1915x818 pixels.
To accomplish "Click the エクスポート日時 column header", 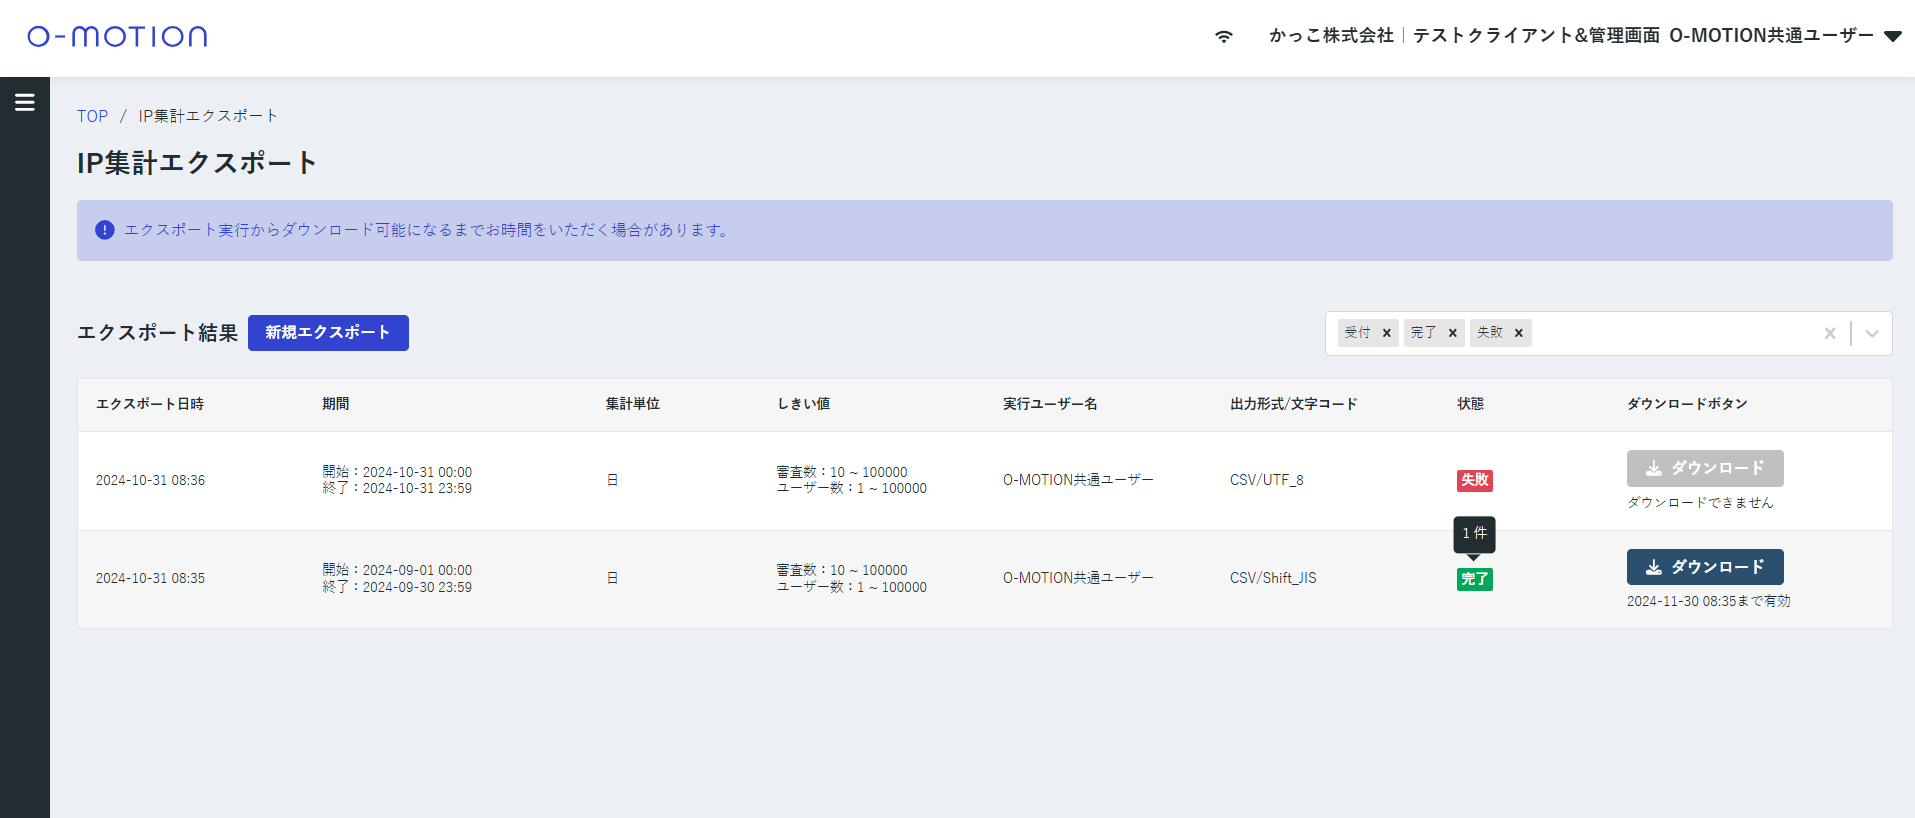I will [150, 404].
